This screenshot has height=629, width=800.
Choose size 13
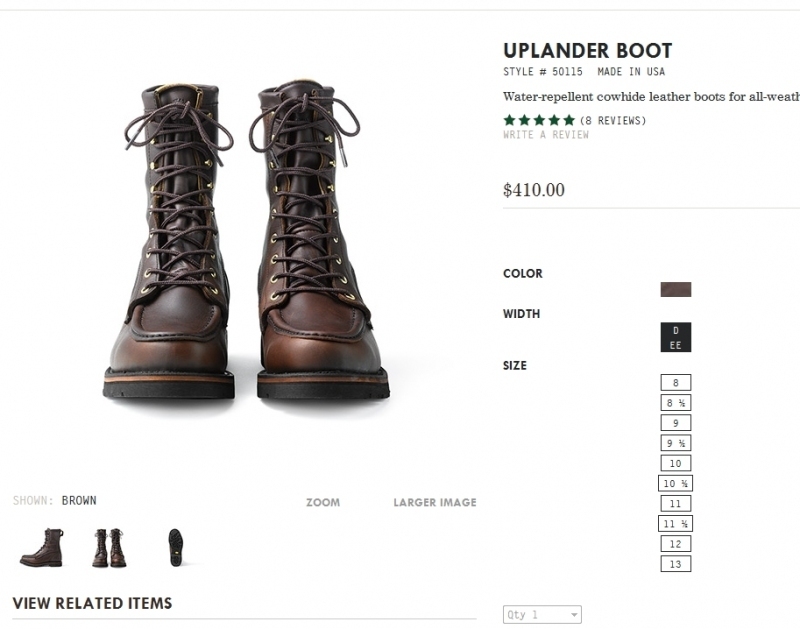pos(675,564)
